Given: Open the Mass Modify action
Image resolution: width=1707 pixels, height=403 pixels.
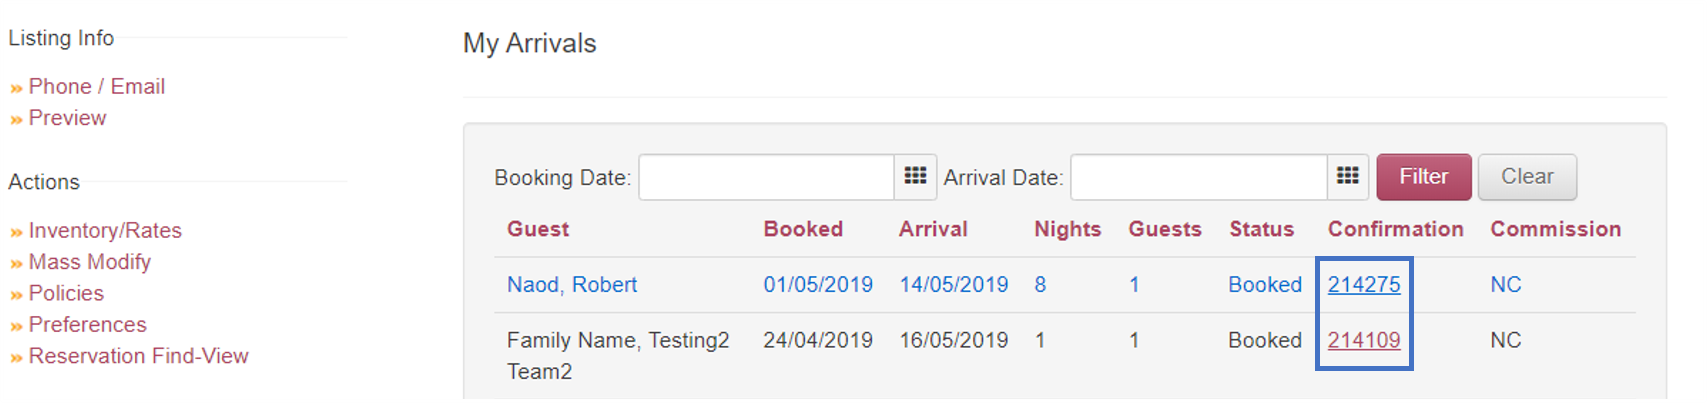Looking at the screenshot, I should click(x=90, y=262).
